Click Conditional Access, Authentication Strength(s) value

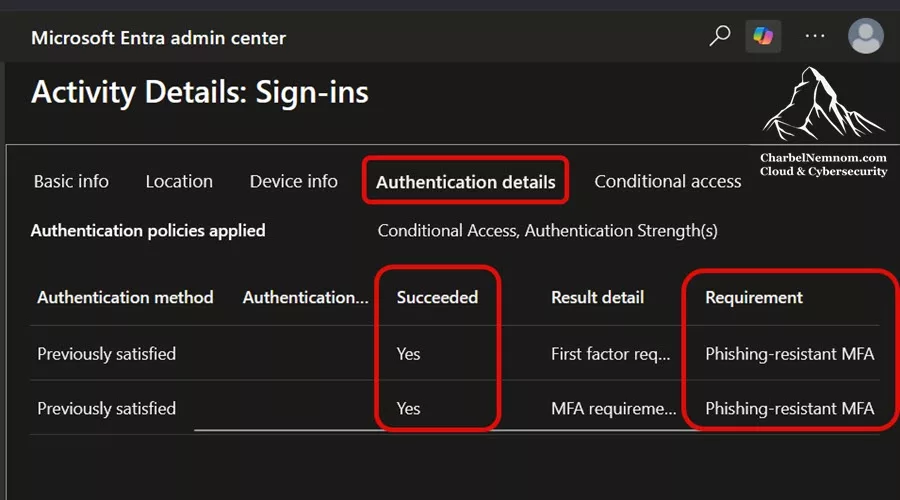pyautogui.click(x=548, y=231)
